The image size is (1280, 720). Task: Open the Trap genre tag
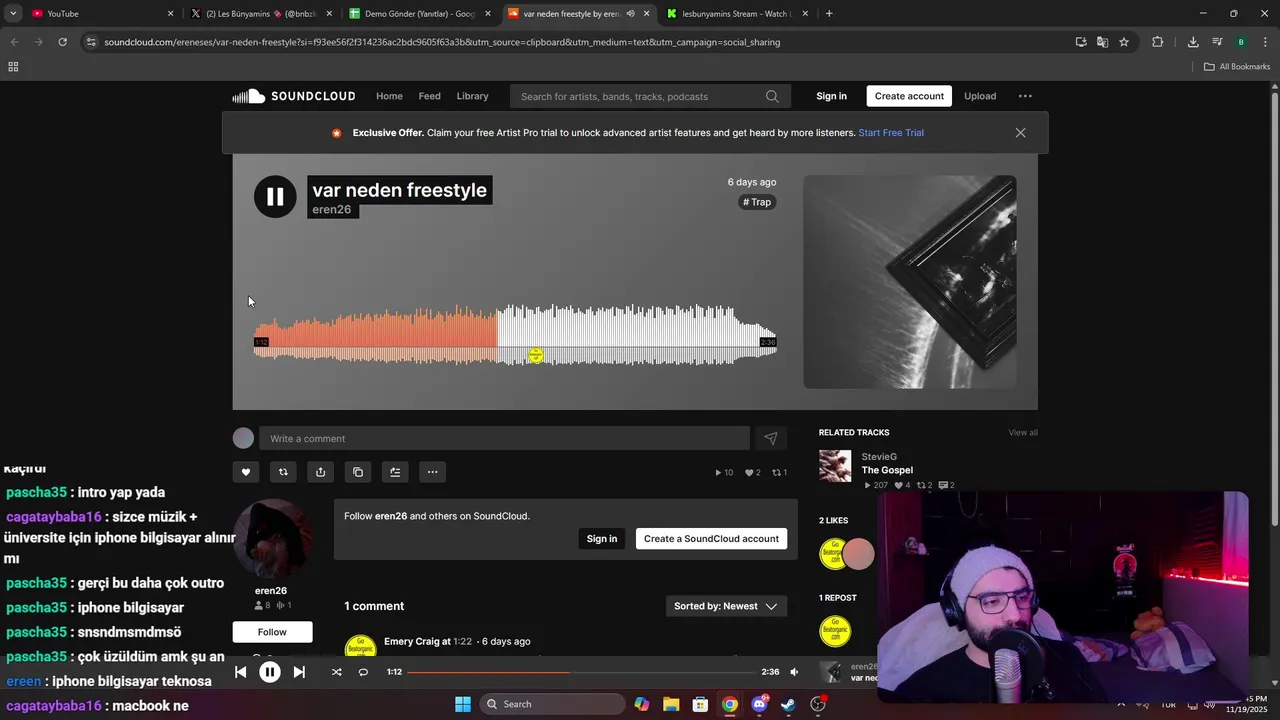pos(757,202)
